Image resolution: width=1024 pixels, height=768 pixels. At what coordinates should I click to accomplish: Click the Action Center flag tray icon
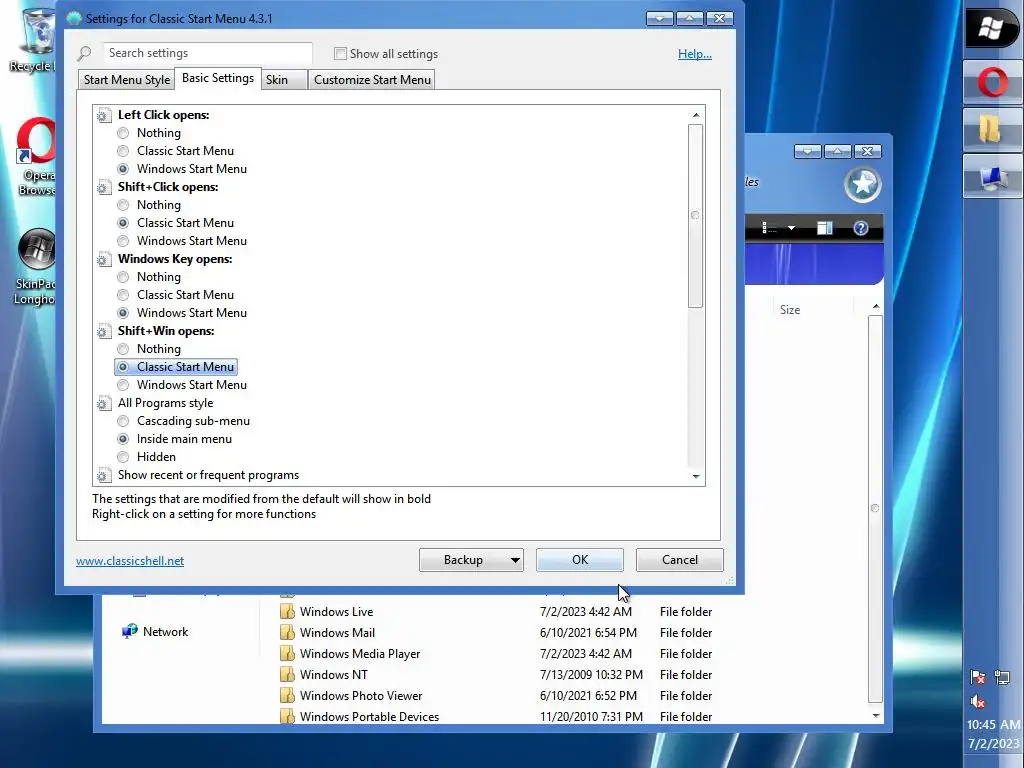pyautogui.click(x=977, y=677)
